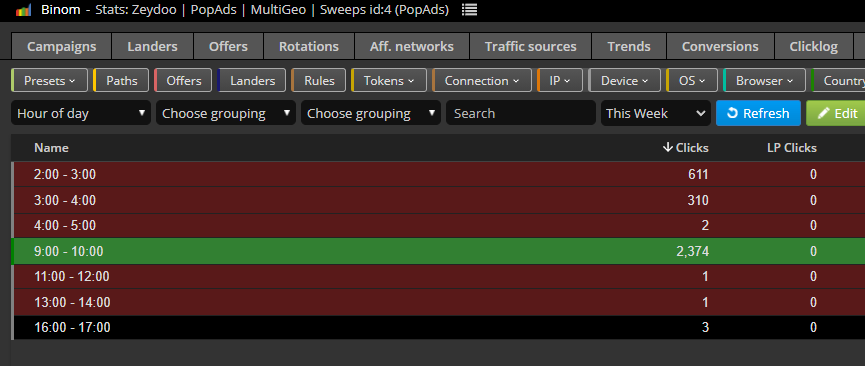Click the Rules grouping button

(319, 81)
